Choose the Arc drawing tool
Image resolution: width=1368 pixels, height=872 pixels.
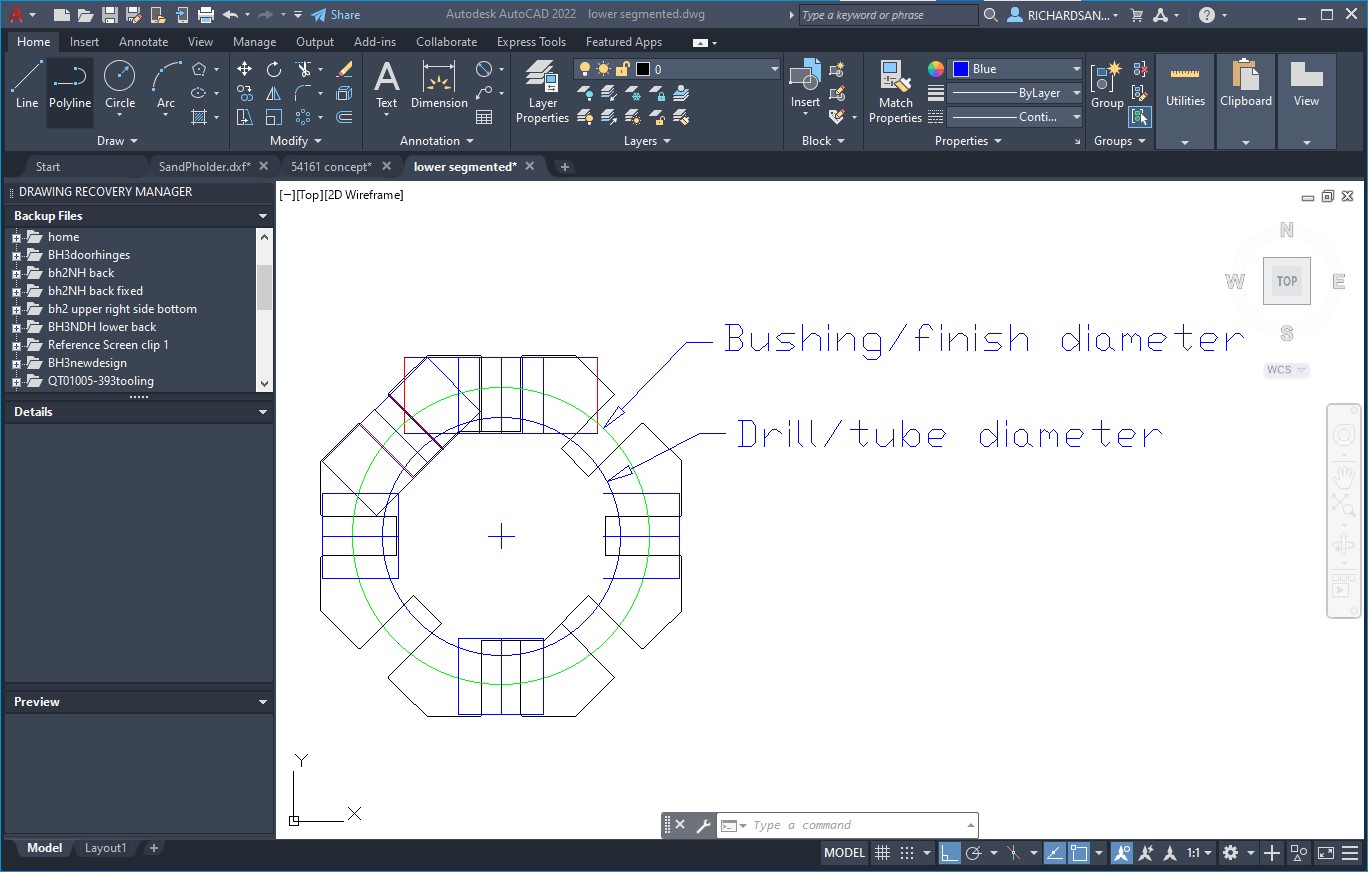click(166, 85)
